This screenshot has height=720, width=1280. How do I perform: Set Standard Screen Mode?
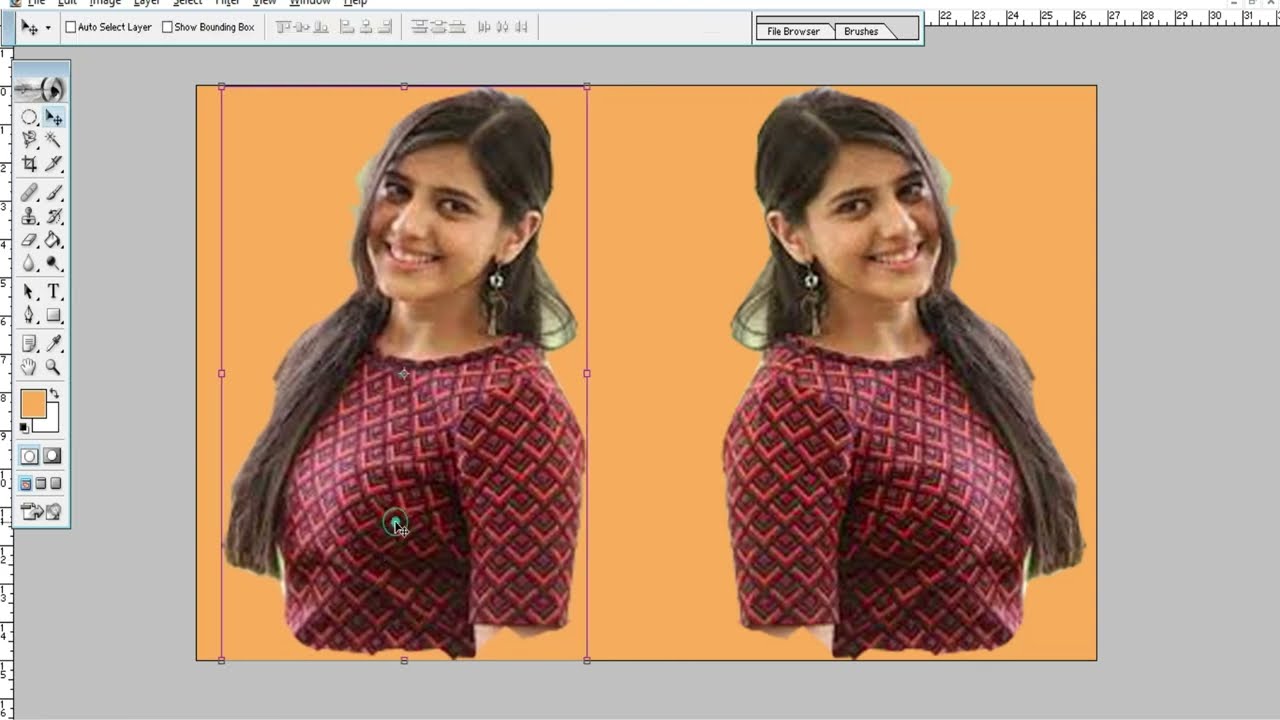pyautogui.click(x=26, y=484)
